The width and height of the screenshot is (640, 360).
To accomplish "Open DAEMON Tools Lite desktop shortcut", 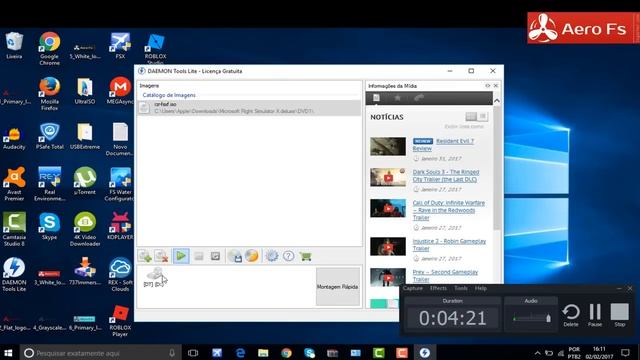I will 14,275.
